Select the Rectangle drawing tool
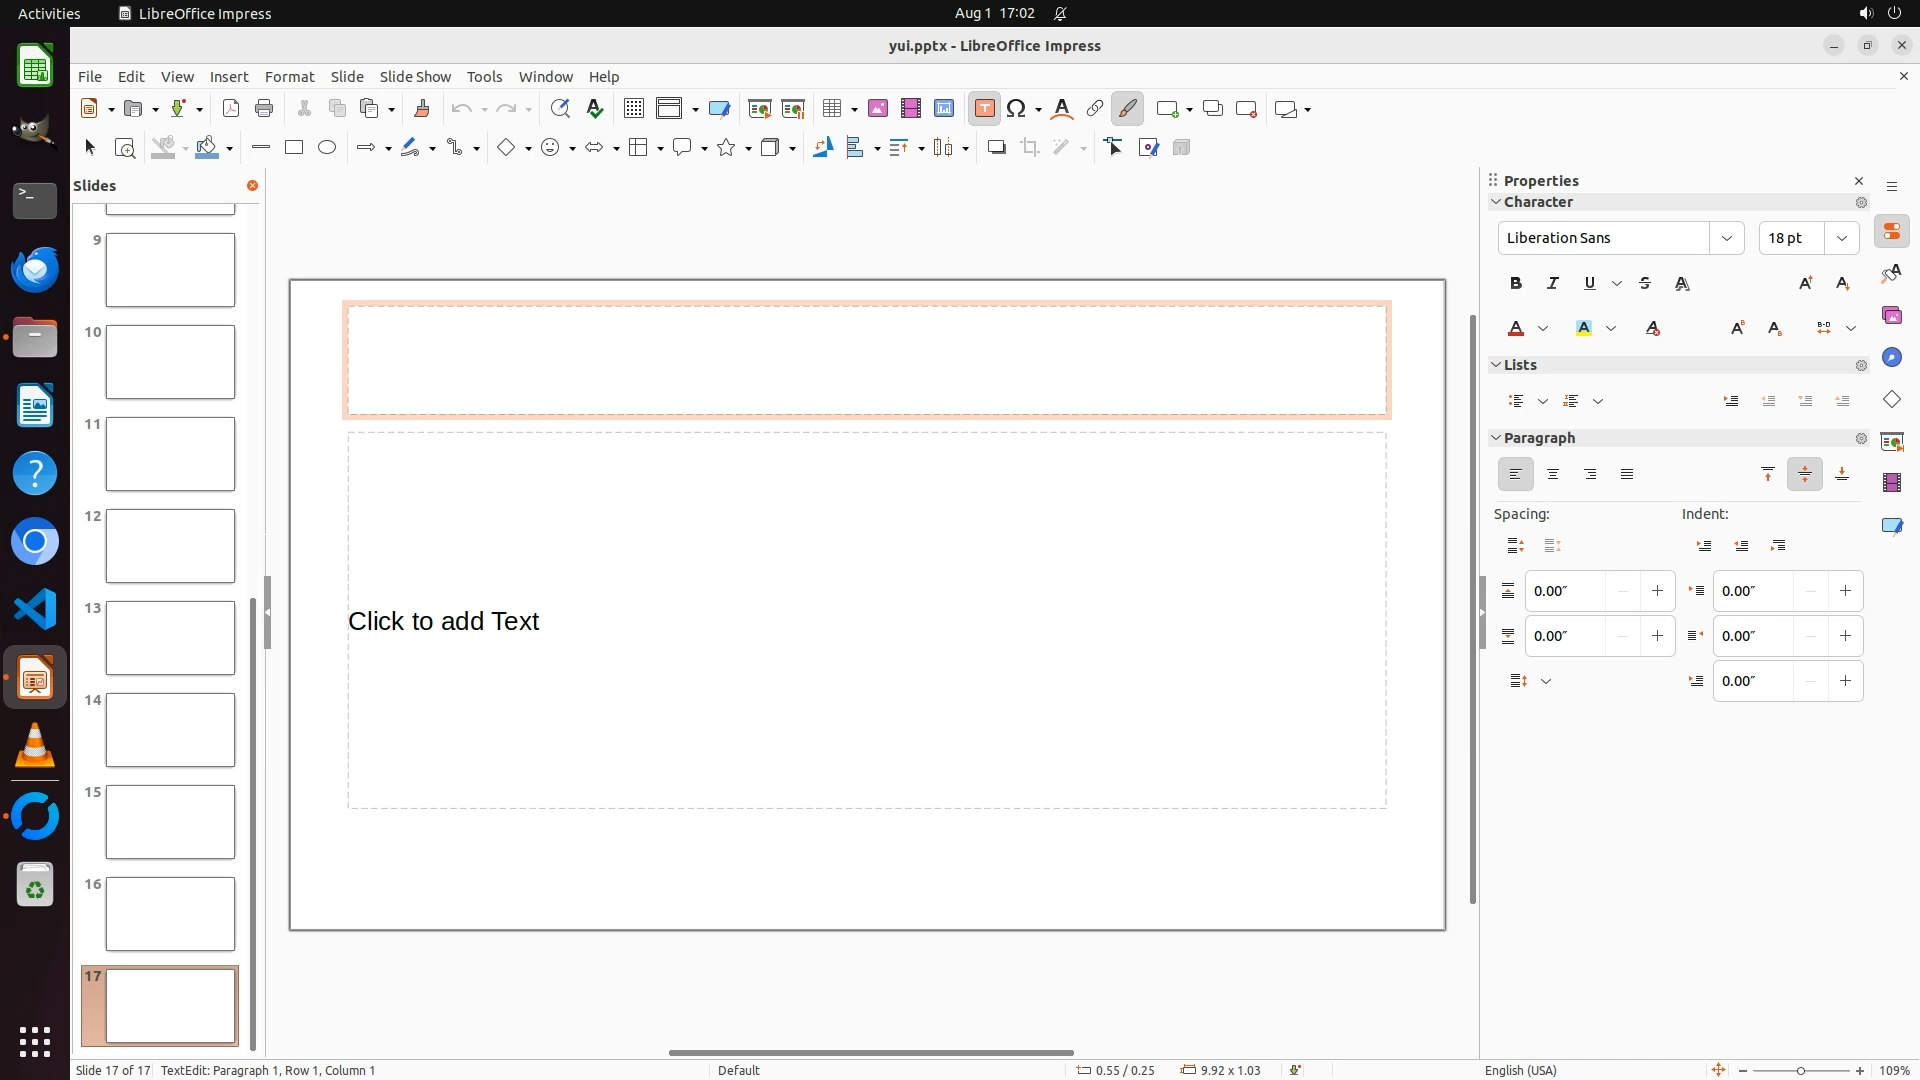This screenshot has width=1920, height=1080. click(294, 148)
